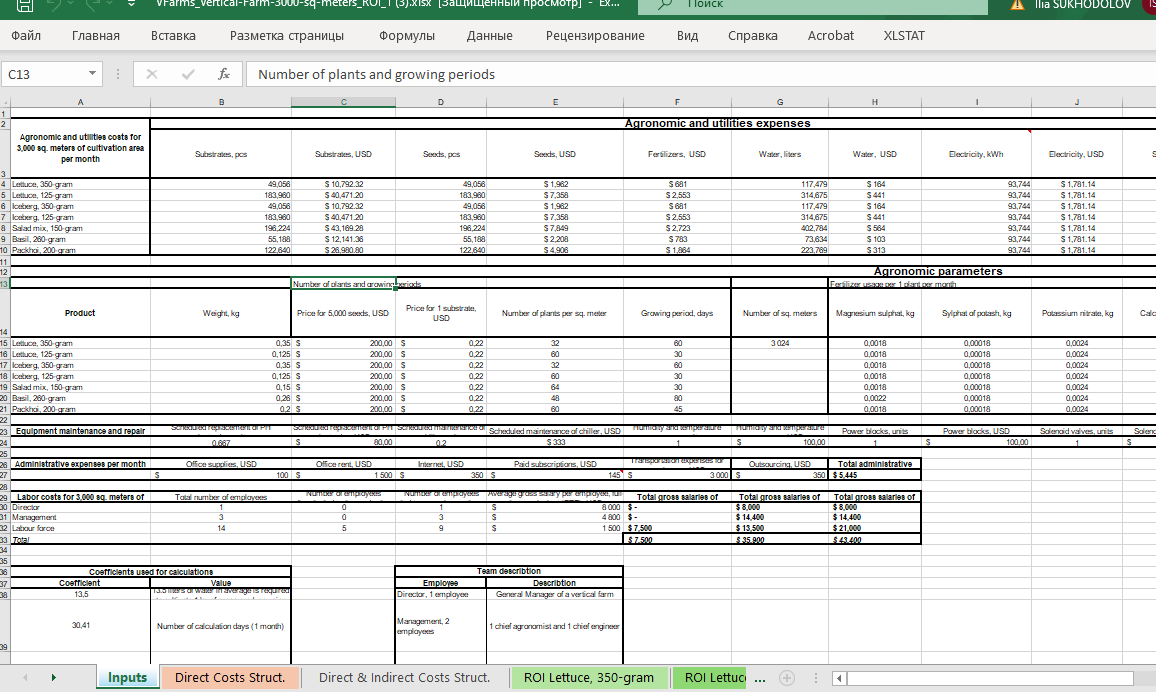Image resolution: width=1156 pixels, height=692 pixels.
Task: Click the Undo icon
Action: 55,6
